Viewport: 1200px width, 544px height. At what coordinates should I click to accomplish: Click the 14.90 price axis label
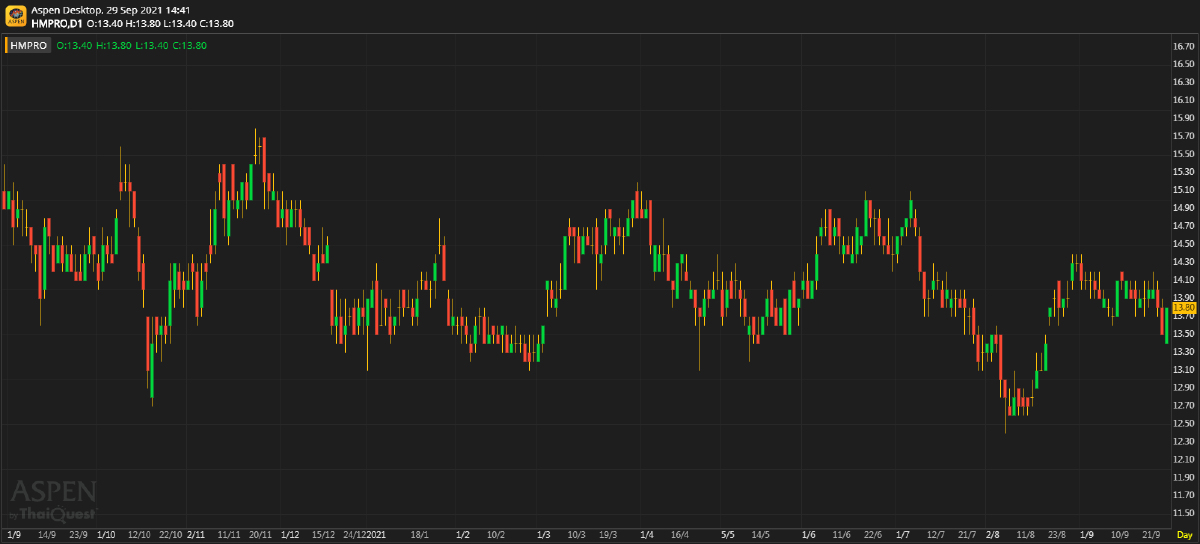pos(1184,208)
